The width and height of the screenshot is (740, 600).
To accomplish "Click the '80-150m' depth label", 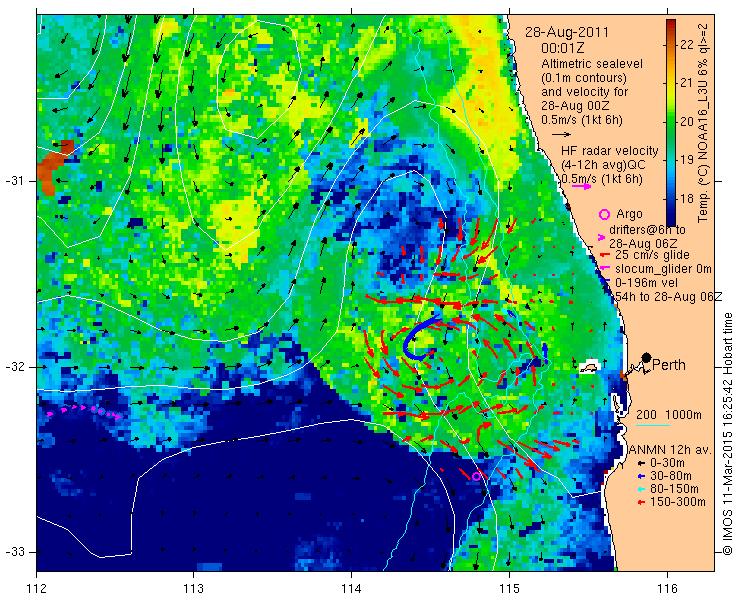I will 674,489.
